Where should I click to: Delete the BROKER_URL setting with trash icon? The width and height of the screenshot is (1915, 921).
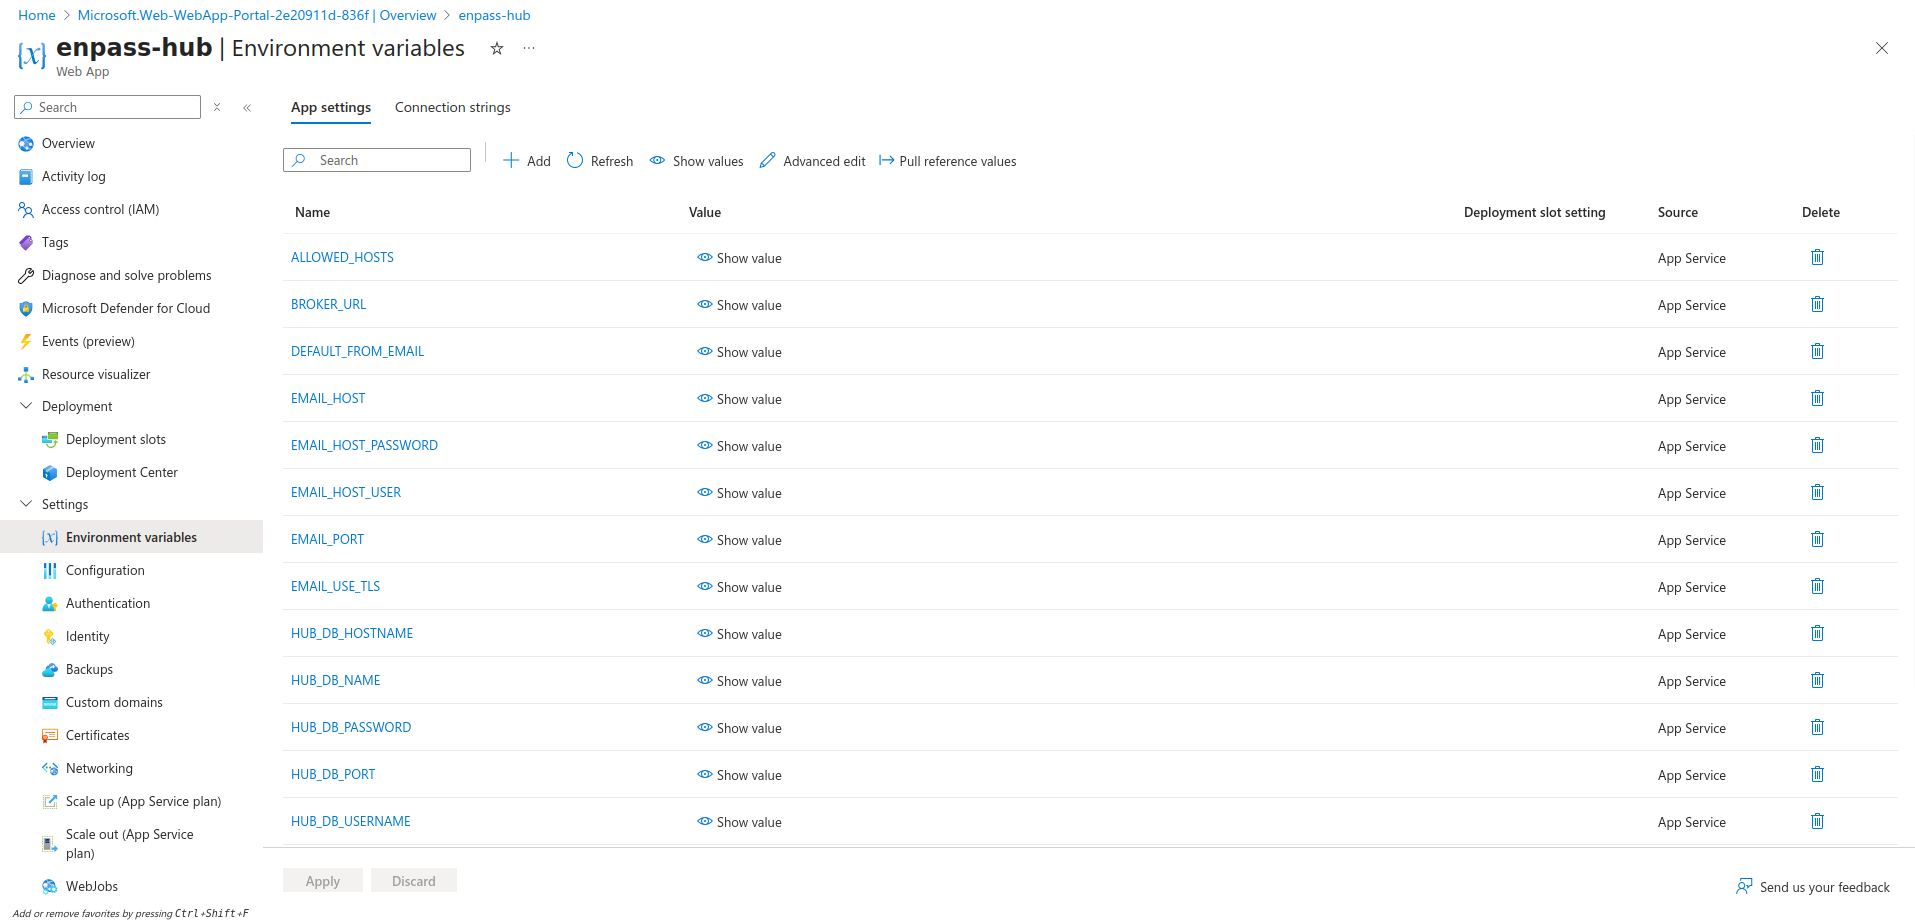click(1817, 304)
